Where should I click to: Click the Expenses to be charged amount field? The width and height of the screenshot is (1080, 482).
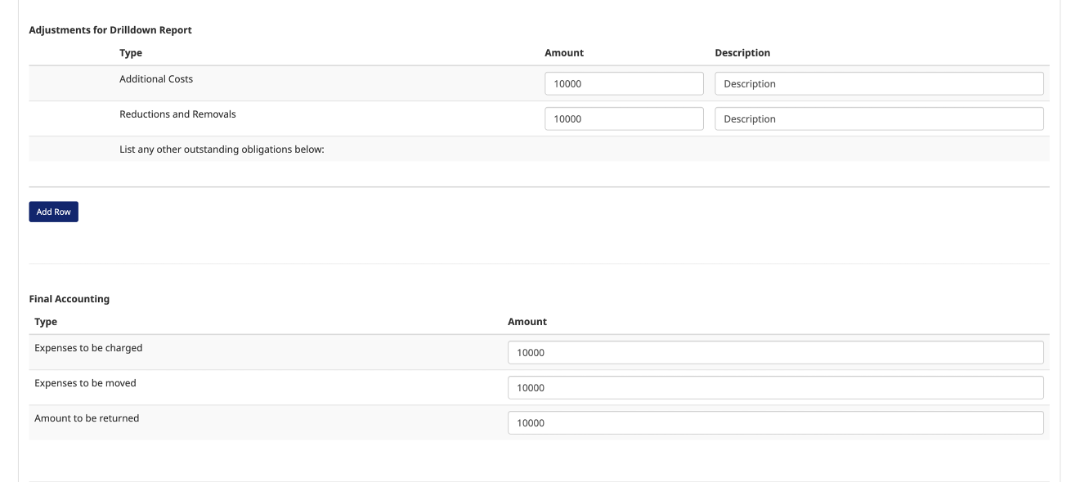pos(775,353)
